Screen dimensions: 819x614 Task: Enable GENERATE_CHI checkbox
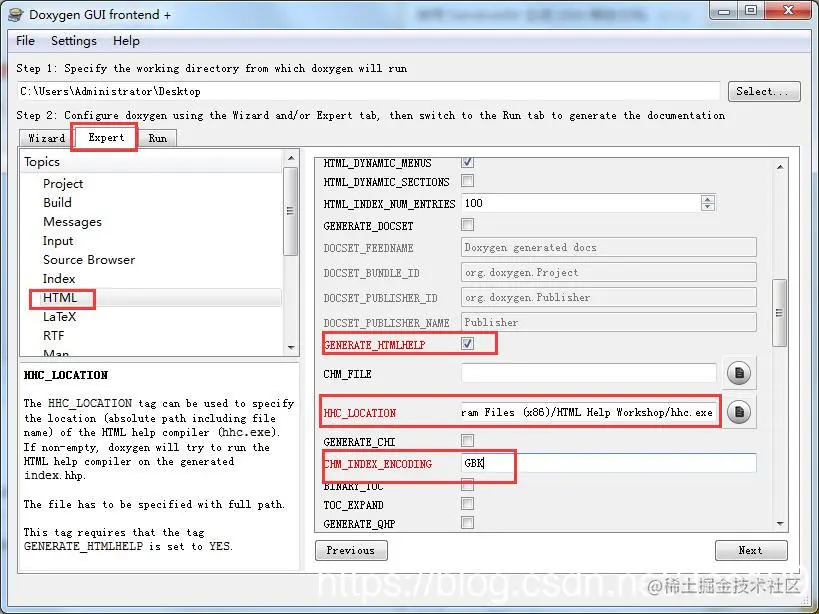click(467, 441)
